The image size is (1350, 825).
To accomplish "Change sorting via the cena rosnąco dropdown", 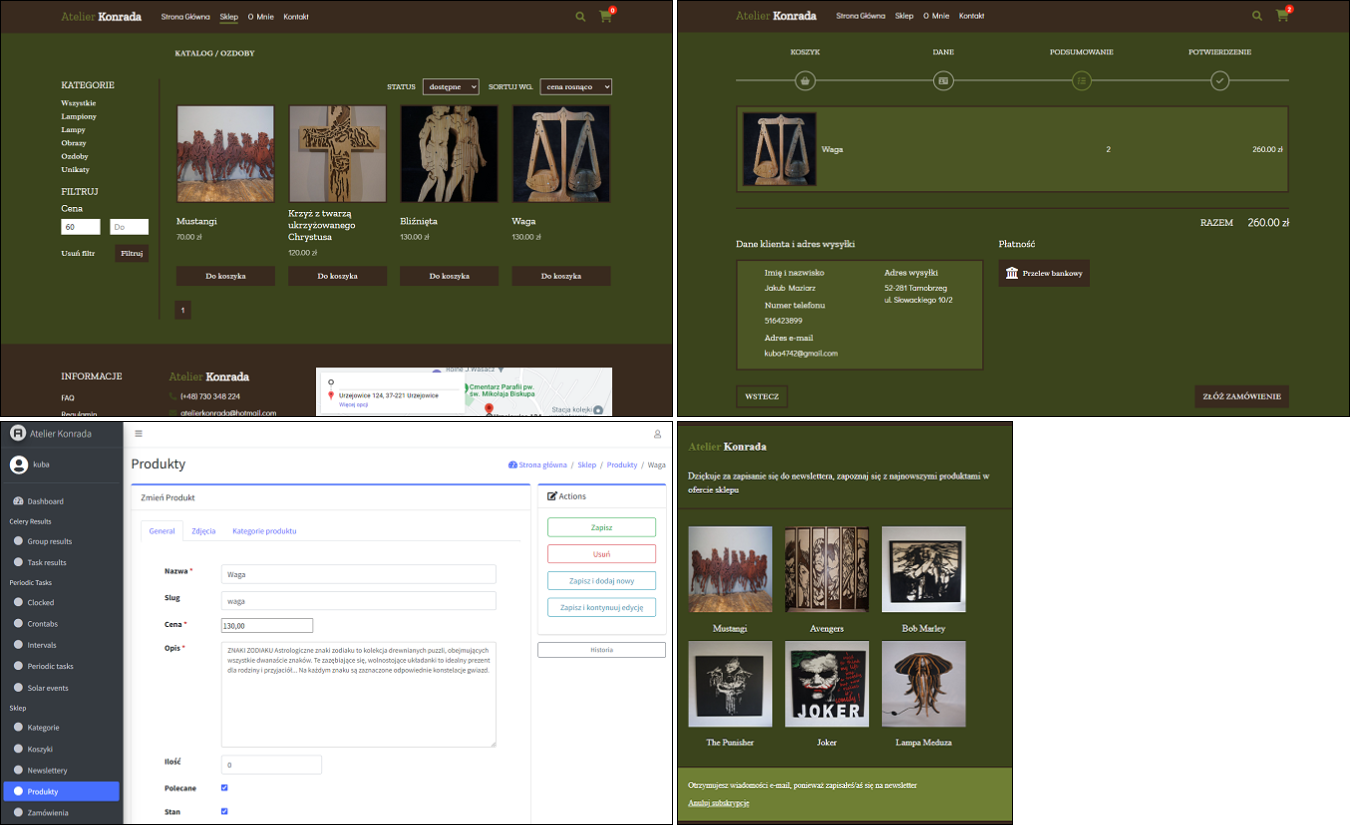I will pos(576,87).
